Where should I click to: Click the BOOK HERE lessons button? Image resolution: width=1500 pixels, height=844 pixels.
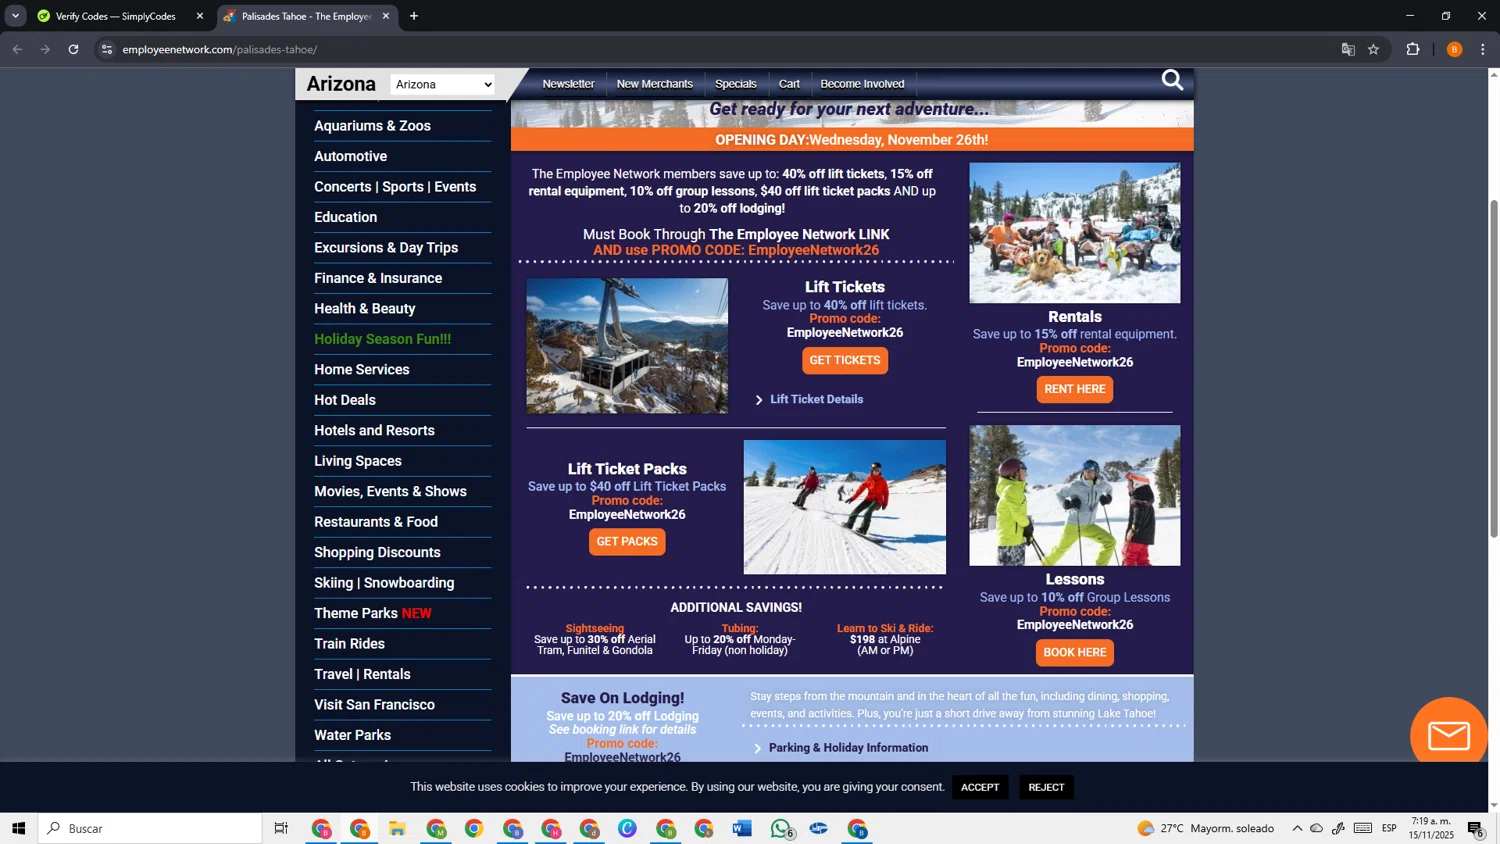point(1075,652)
